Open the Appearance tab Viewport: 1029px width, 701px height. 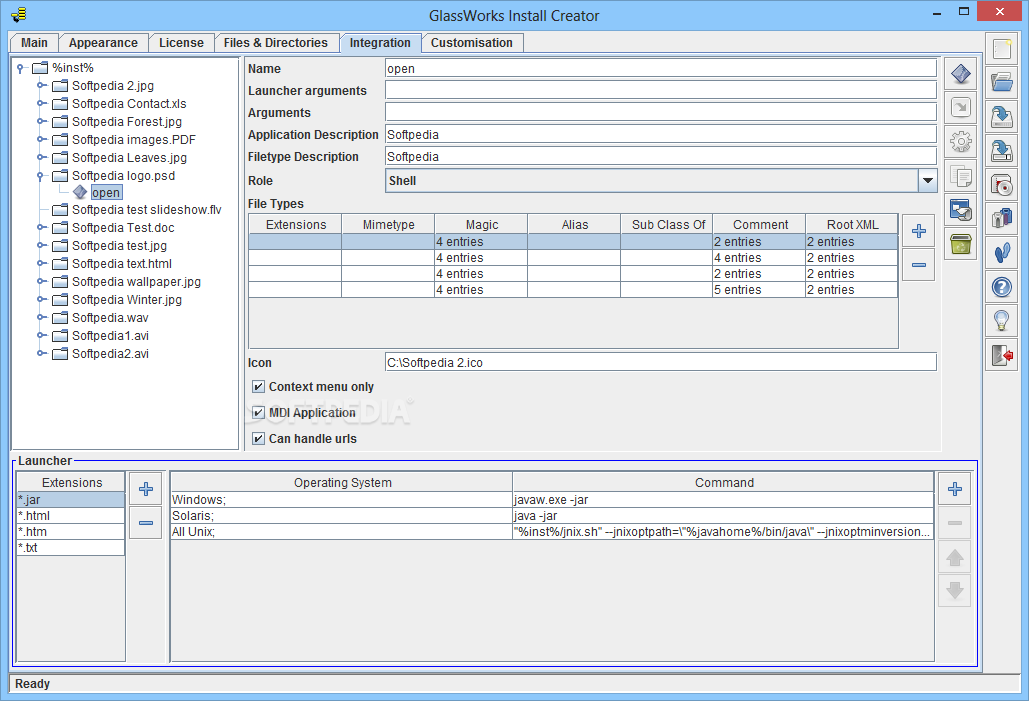(103, 43)
